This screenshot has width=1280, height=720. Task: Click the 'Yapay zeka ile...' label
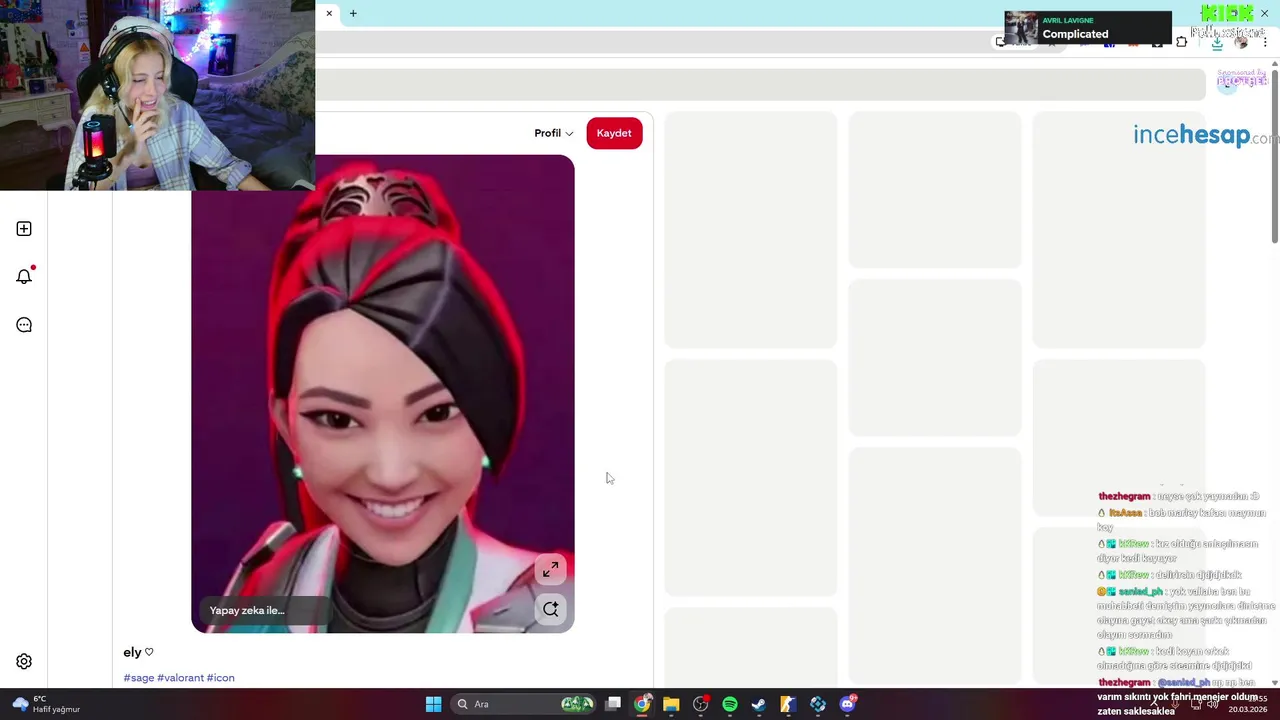[247, 610]
